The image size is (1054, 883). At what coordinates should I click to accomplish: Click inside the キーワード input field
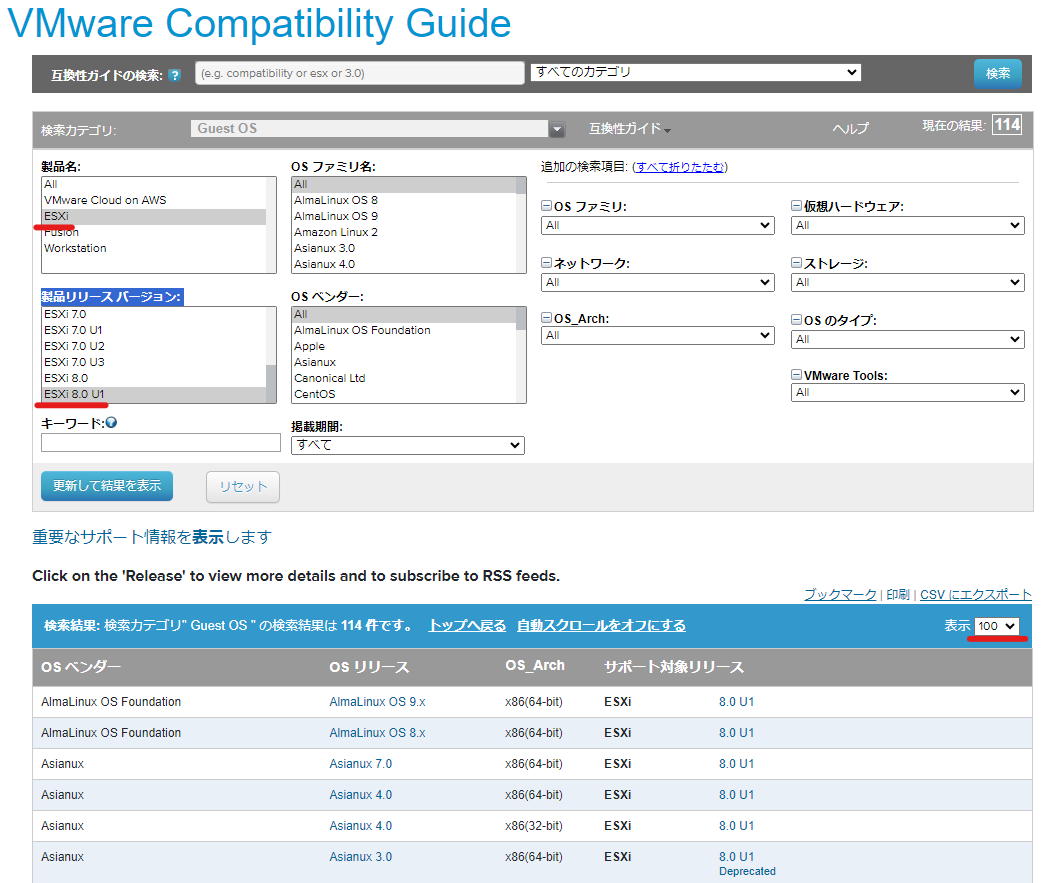[x=160, y=440]
